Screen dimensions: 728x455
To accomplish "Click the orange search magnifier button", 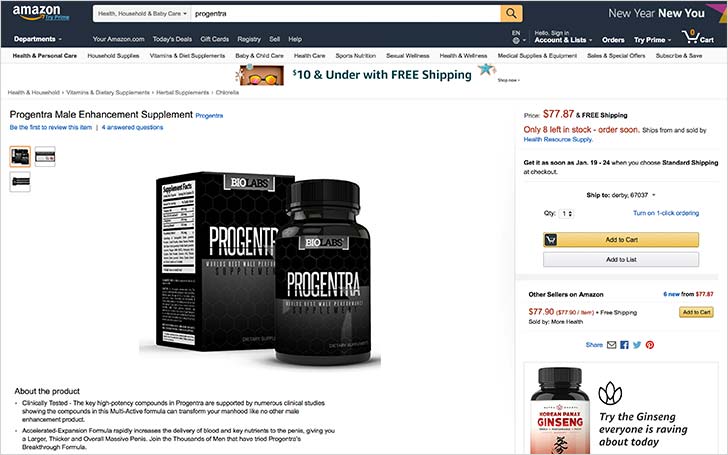I will point(511,13).
